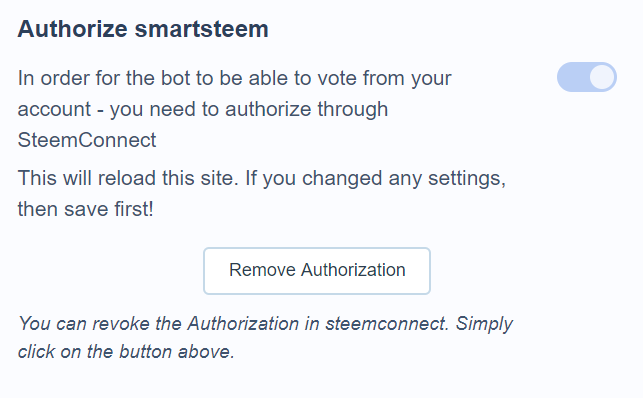The height and width of the screenshot is (398, 643).
Task: Select the "Authorize smartsteem" heading
Action: [x=143, y=29]
